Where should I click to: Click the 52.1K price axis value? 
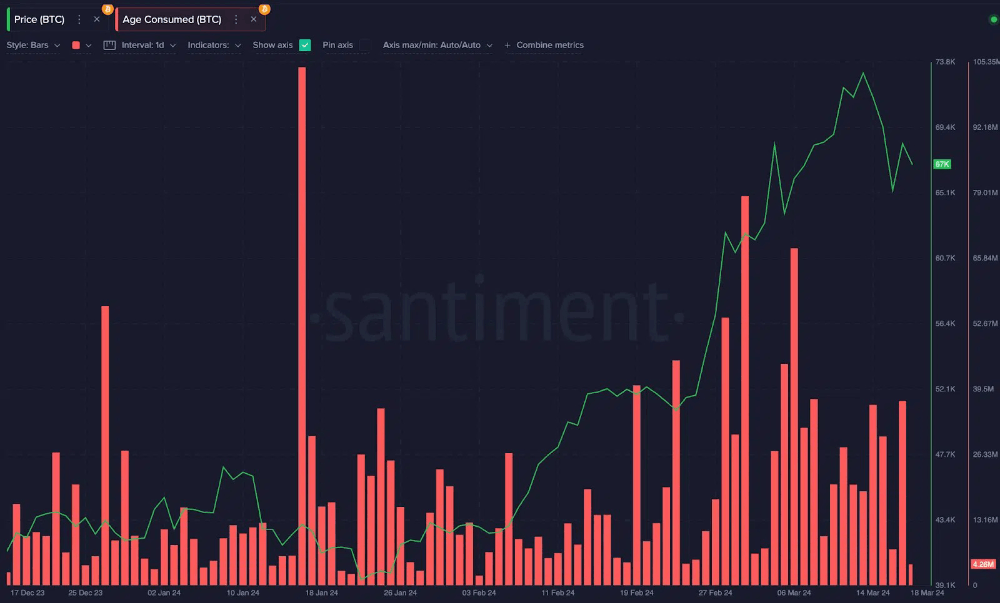coord(945,389)
